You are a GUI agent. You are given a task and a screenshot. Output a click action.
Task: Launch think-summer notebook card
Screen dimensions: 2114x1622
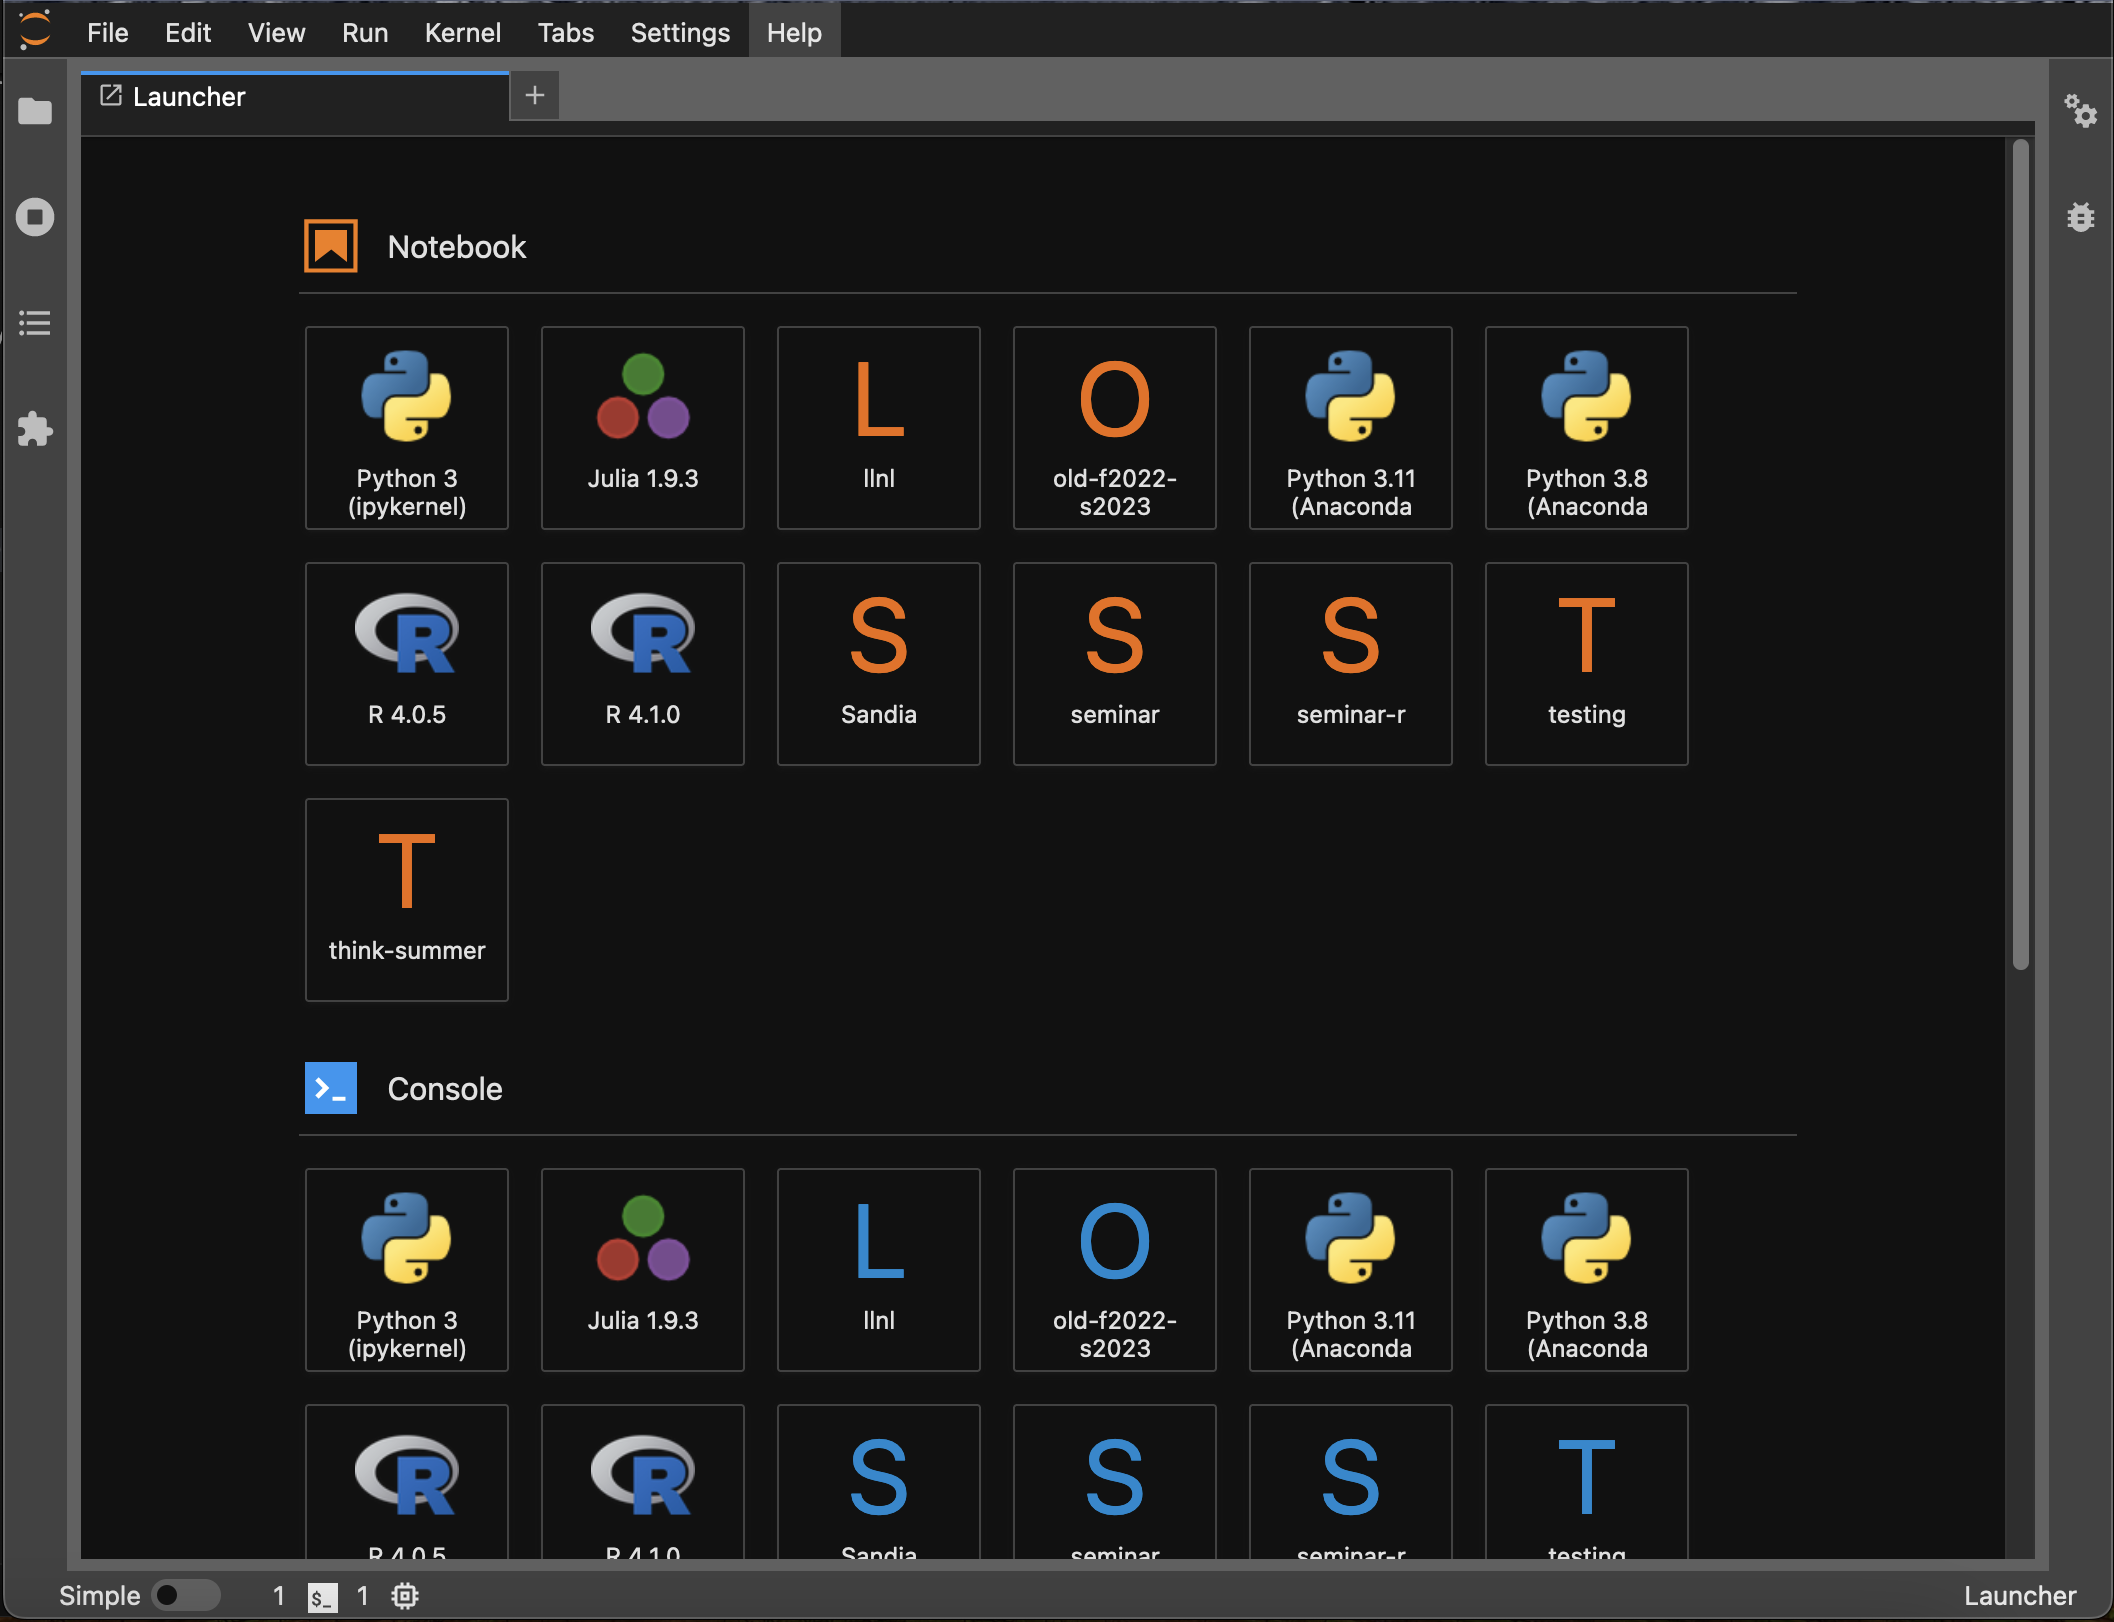pos(406,899)
